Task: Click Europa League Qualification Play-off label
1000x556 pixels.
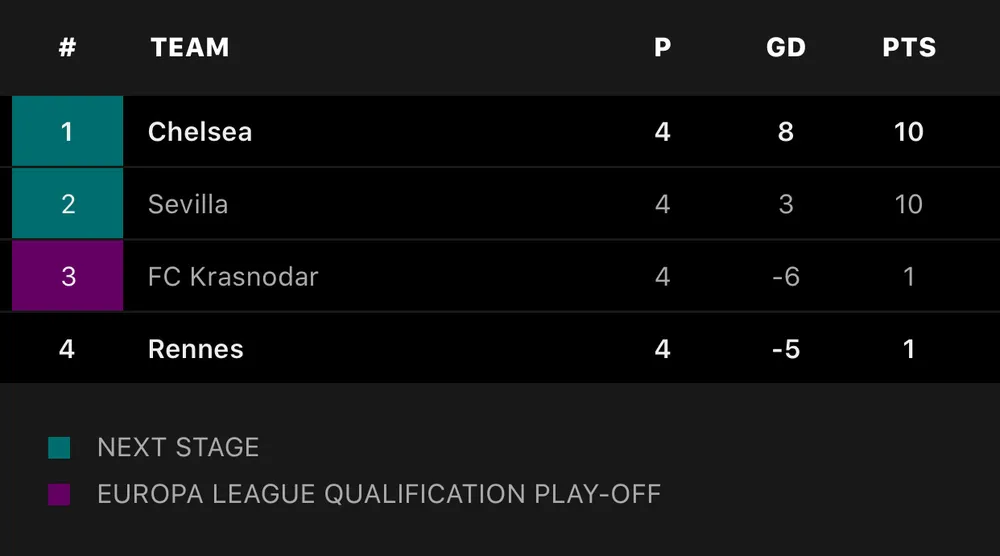Action: 379,494
